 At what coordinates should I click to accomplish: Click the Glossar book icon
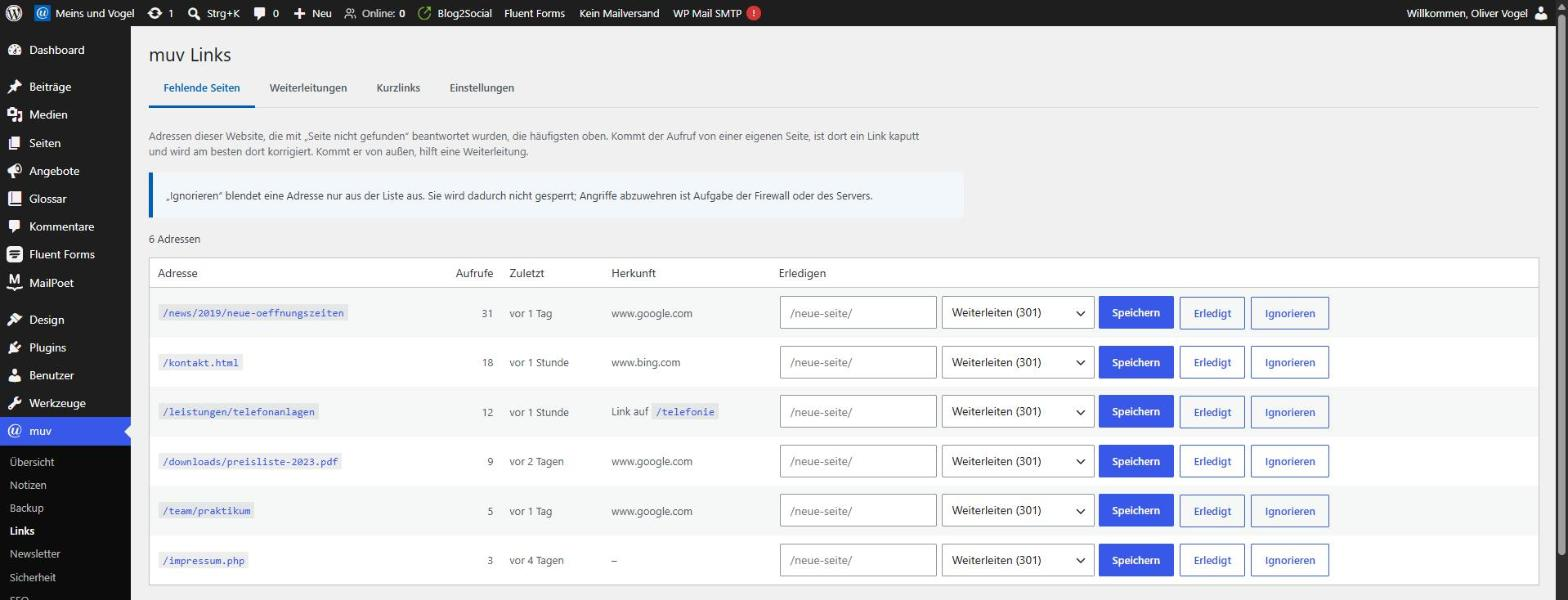pyautogui.click(x=14, y=199)
